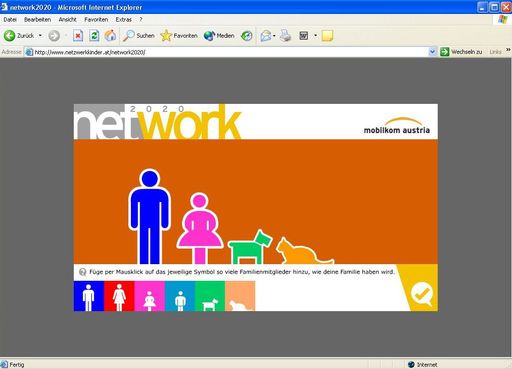Open the Ansicht menu
This screenshot has width=512, height=369.
pos(67,20)
